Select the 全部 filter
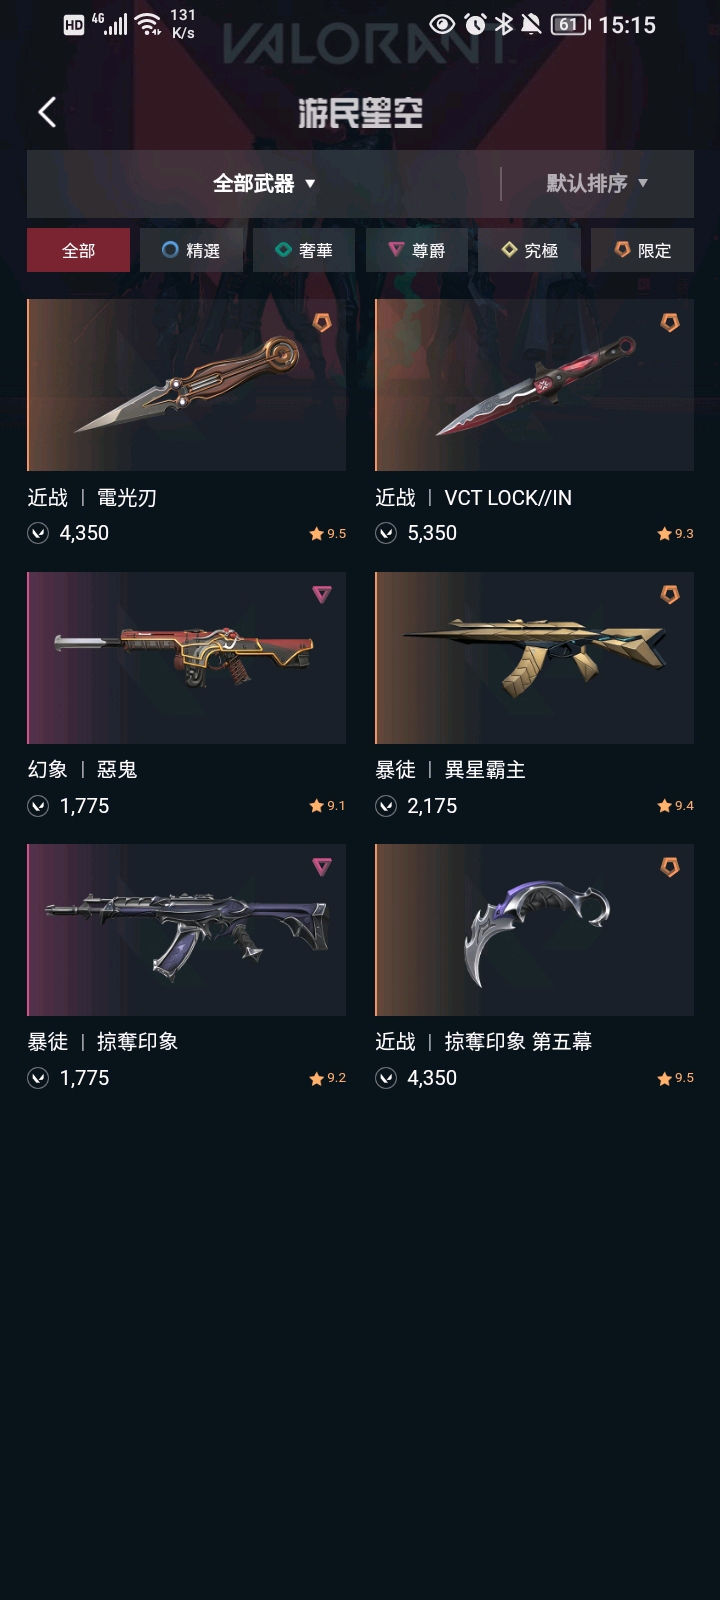720x1600 pixels. point(78,250)
